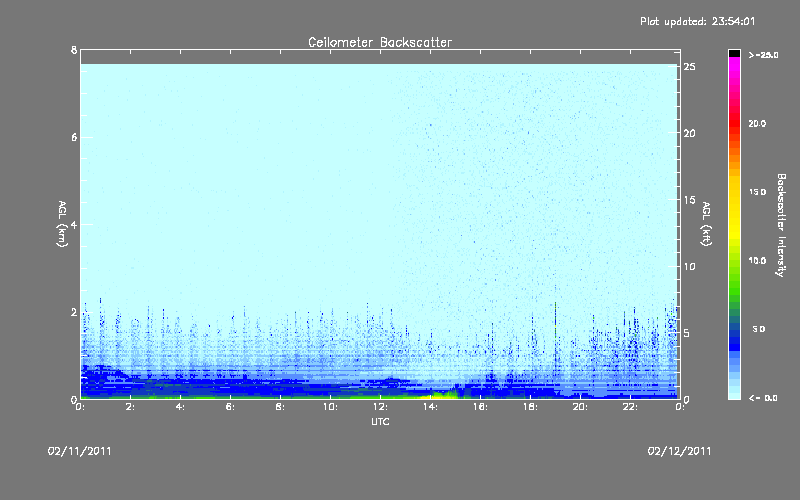
Task: Click the colorbar minimum label '<= 0.0'
Action: tap(763, 398)
